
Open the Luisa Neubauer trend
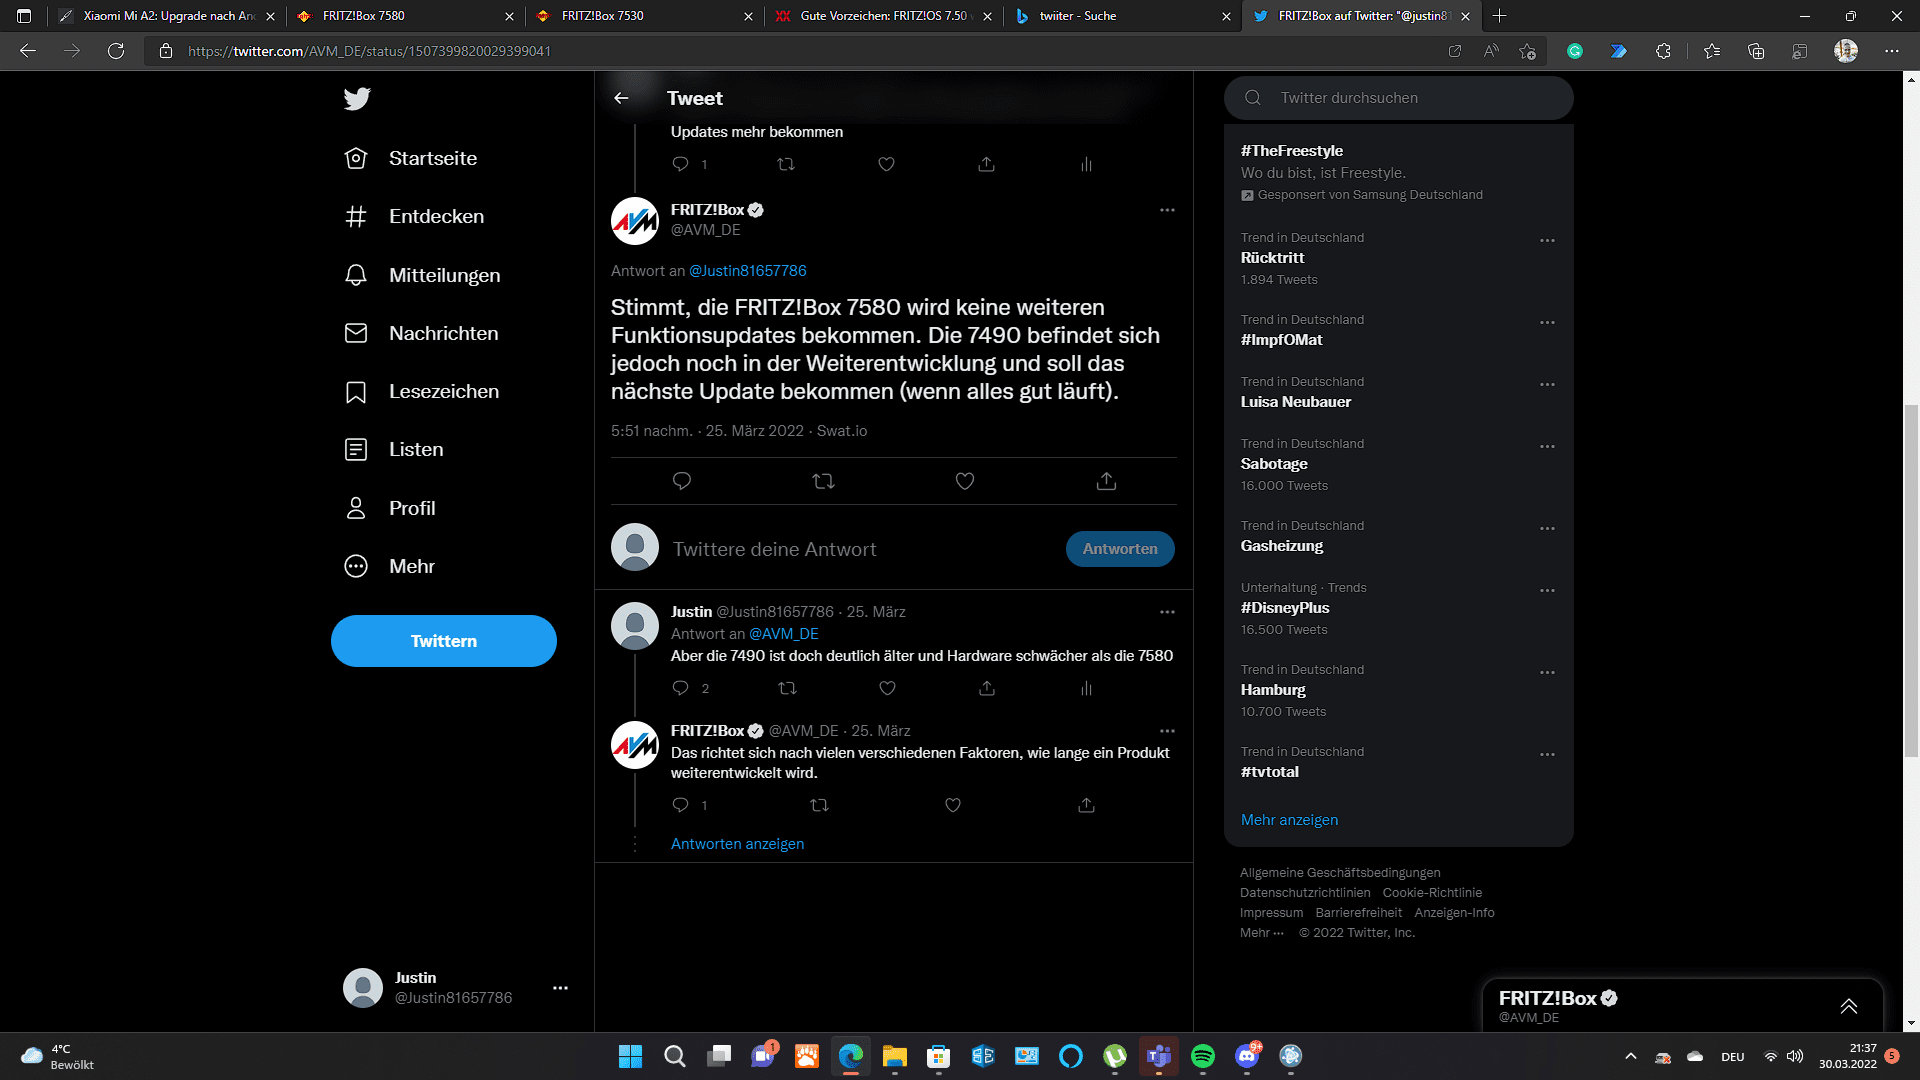[1296, 402]
